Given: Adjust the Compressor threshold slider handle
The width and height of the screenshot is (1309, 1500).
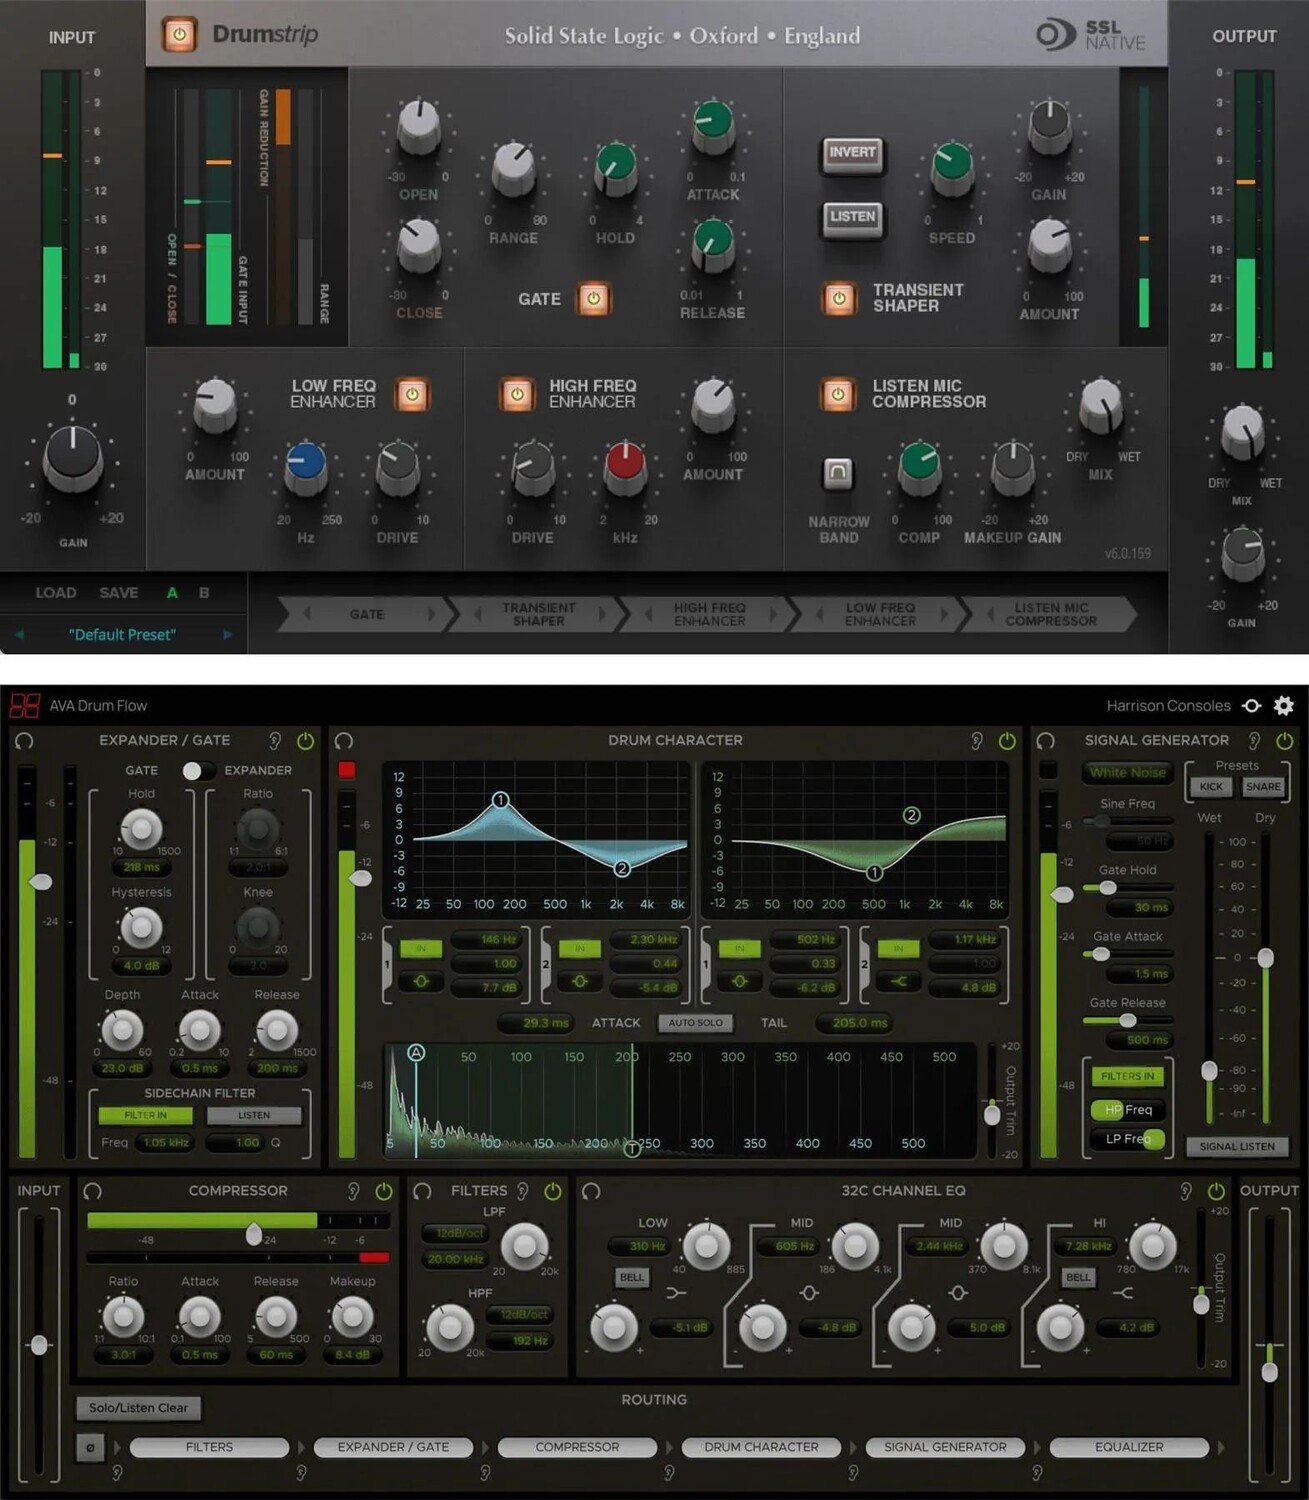Looking at the screenshot, I should (x=254, y=1234).
